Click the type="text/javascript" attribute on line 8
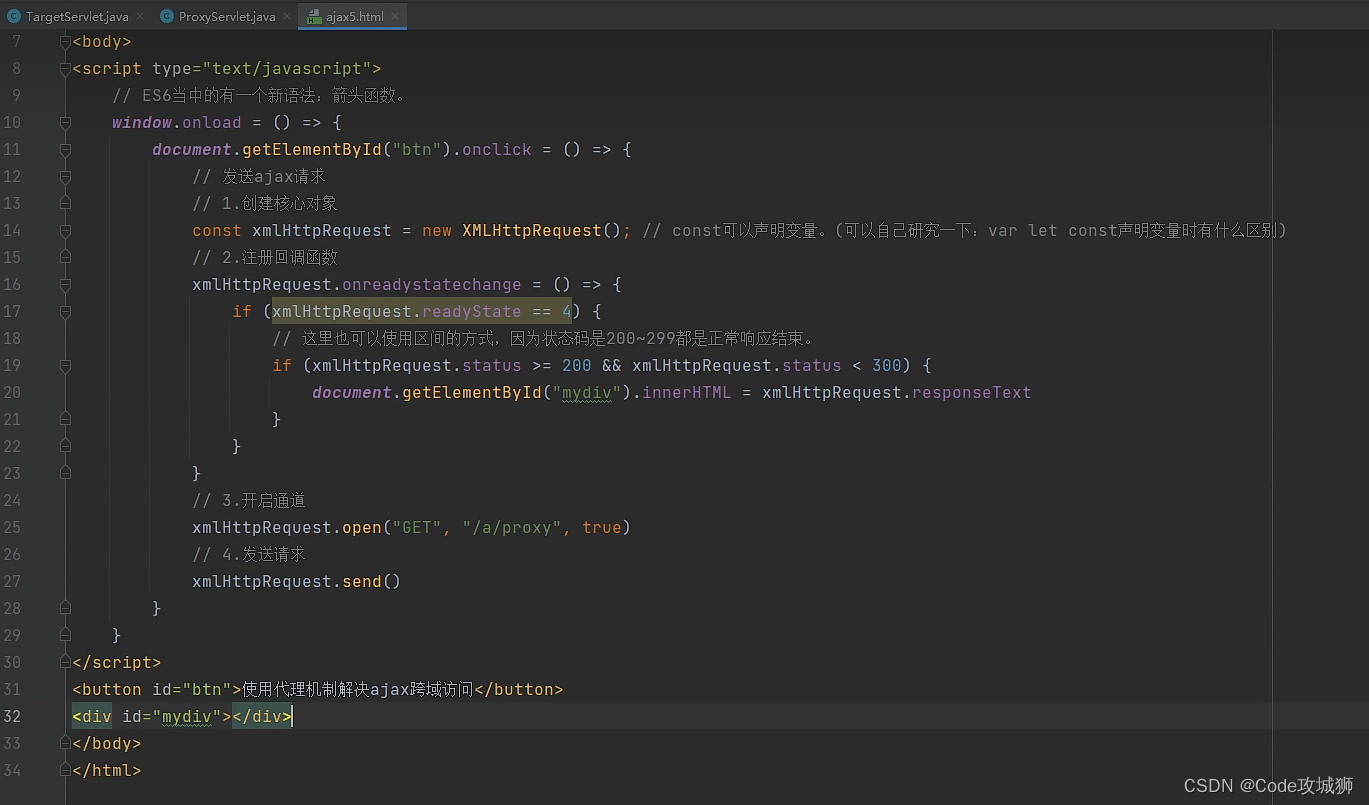The image size is (1369, 805). click(262, 69)
